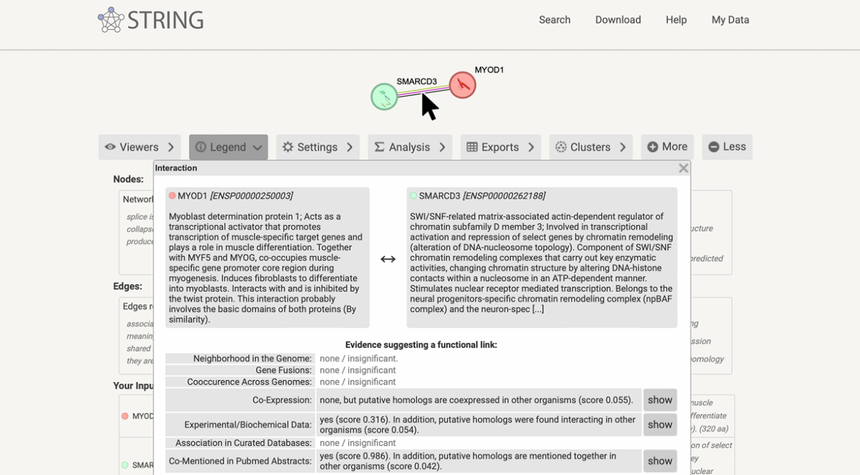The height and width of the screenshot is (475, 860).
Task: Show Co-Mentioned in Pubmed Abstracts evidence
Action: tap(659, 461)
